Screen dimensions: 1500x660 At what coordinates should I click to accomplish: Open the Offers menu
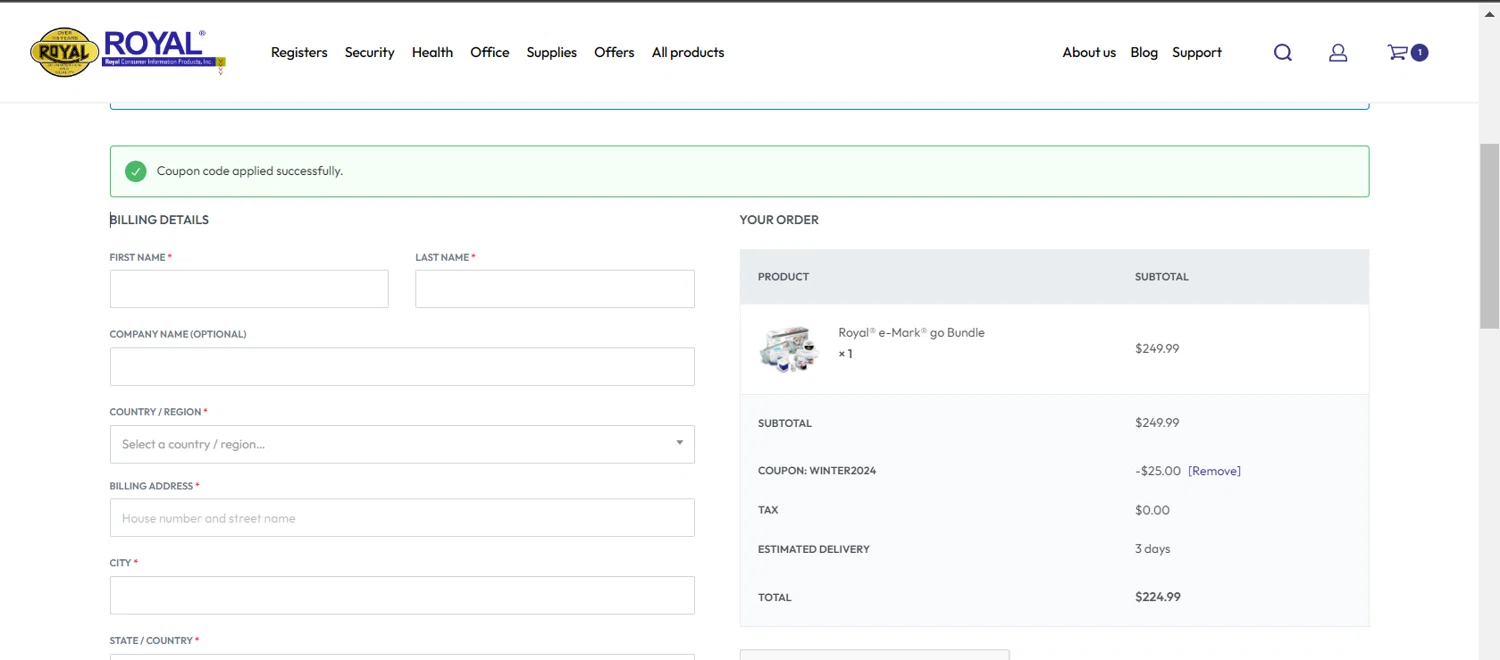[x=614, y=52]
